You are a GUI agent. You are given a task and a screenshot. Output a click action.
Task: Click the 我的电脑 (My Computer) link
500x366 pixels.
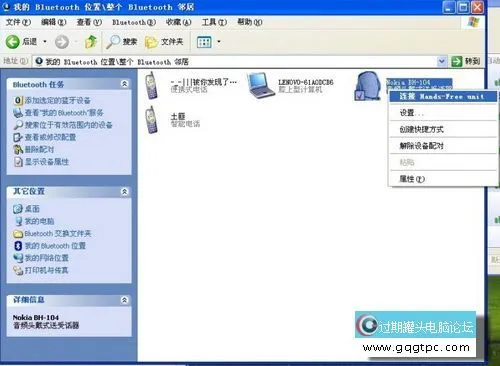pos(39,221)
